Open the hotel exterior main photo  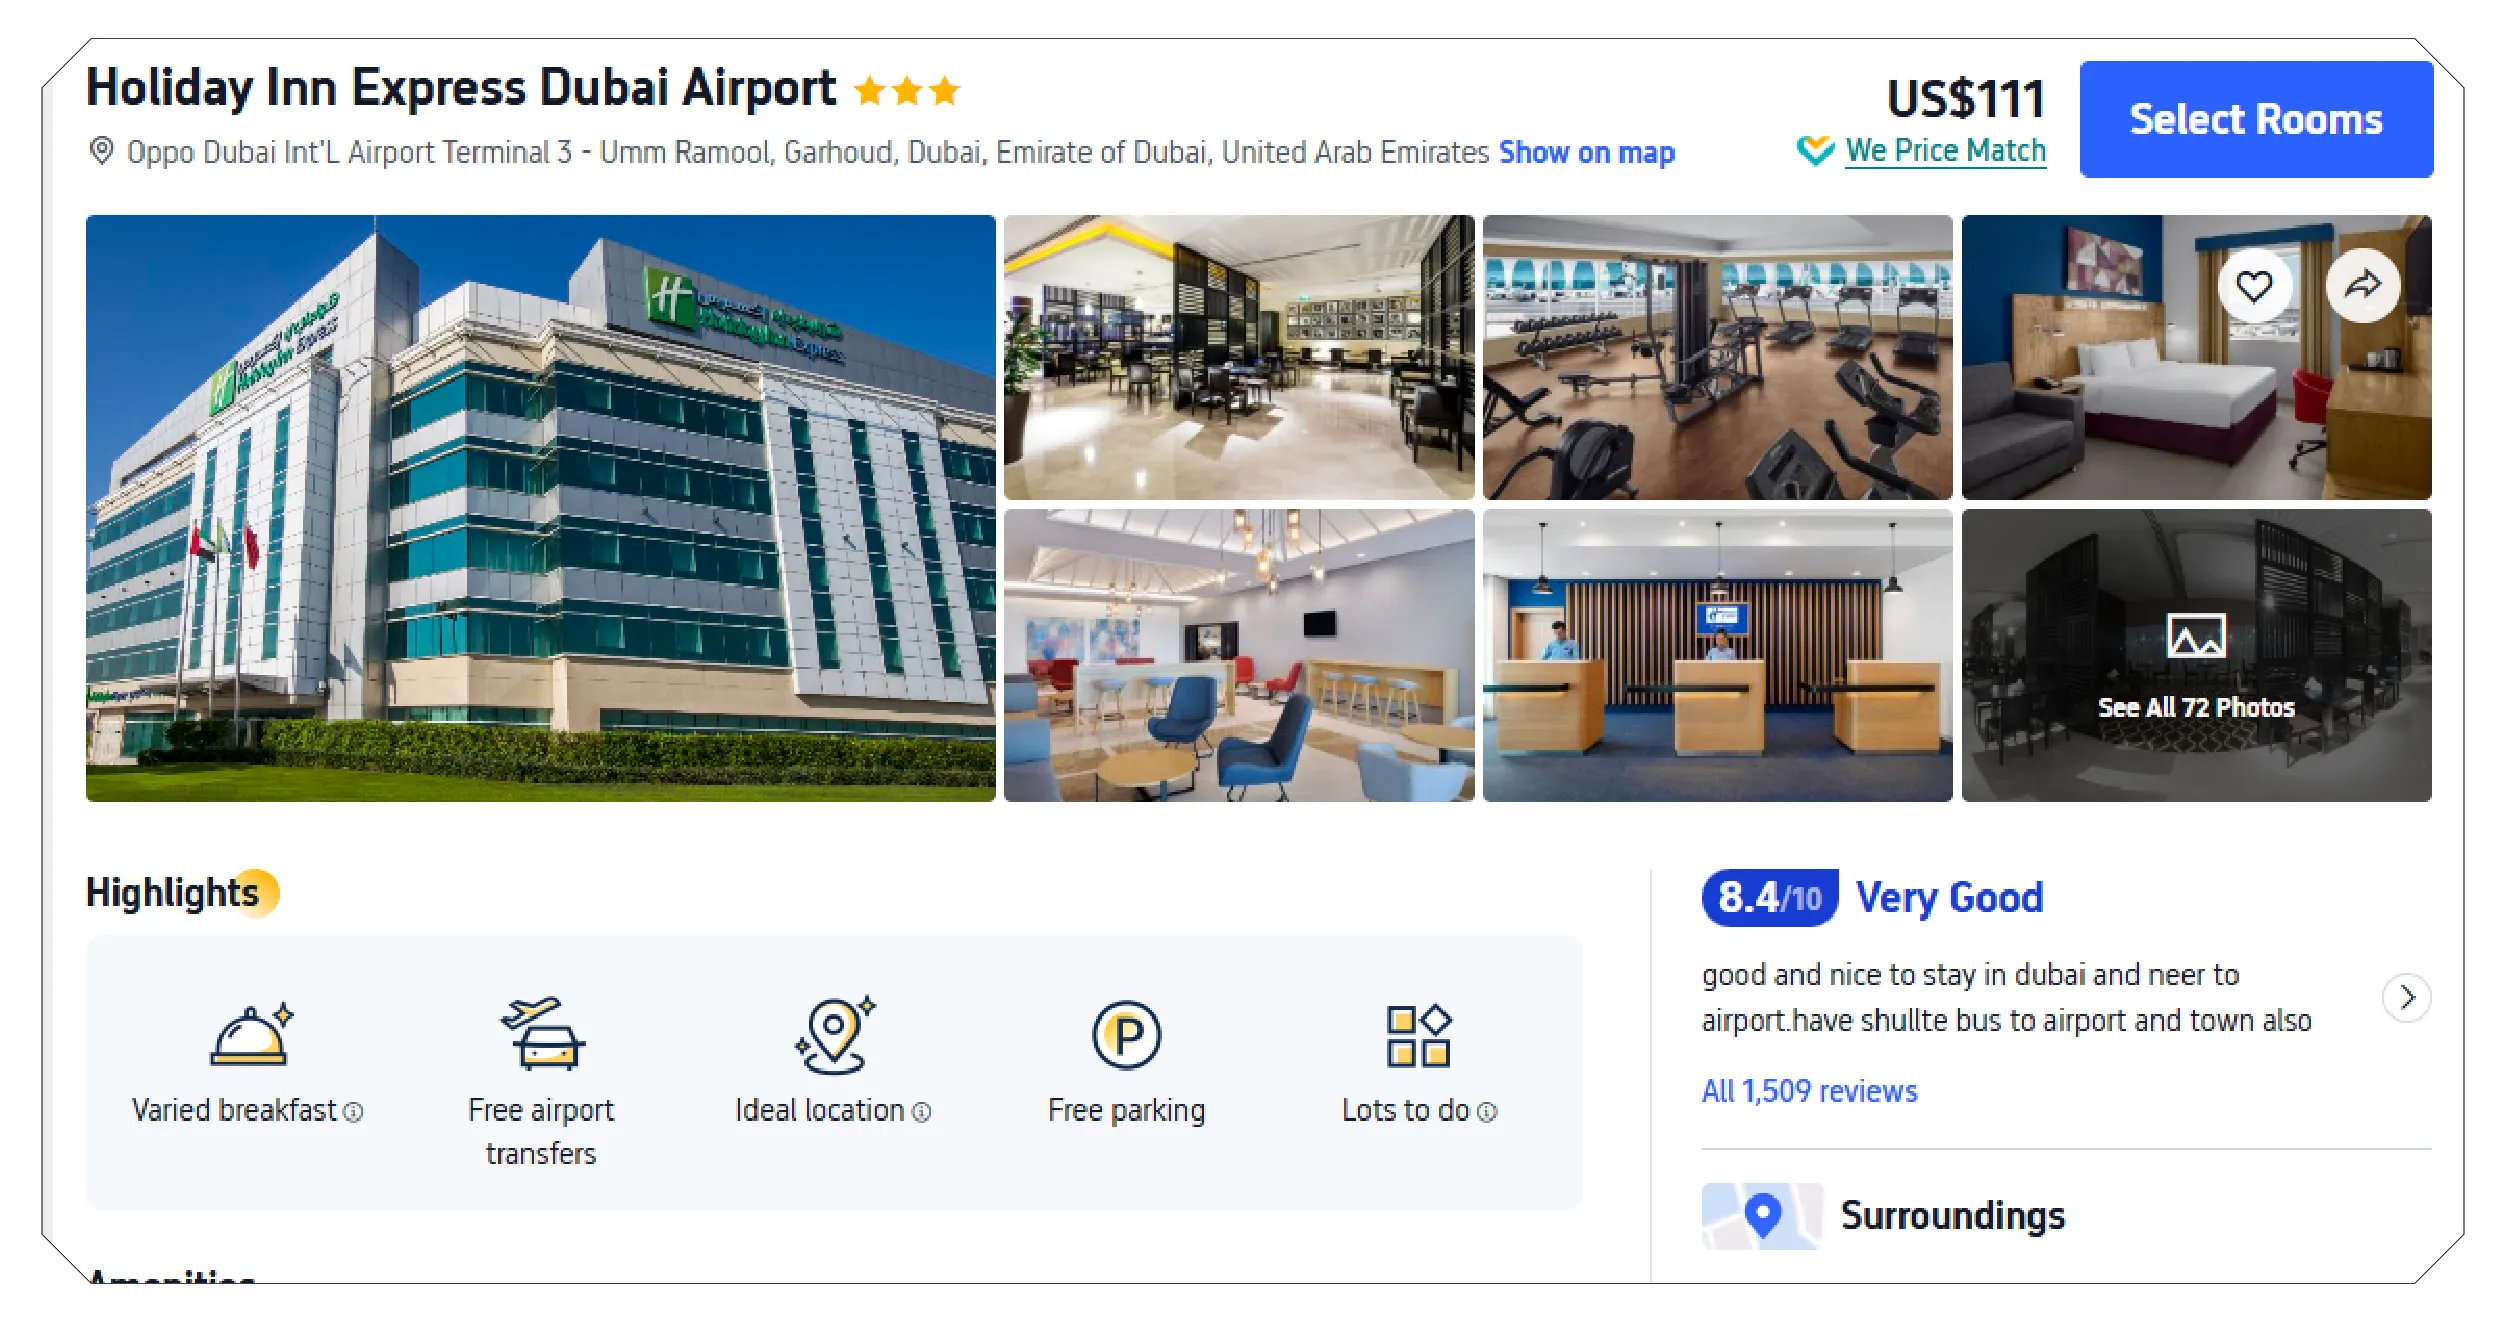[x=541, y=508]
